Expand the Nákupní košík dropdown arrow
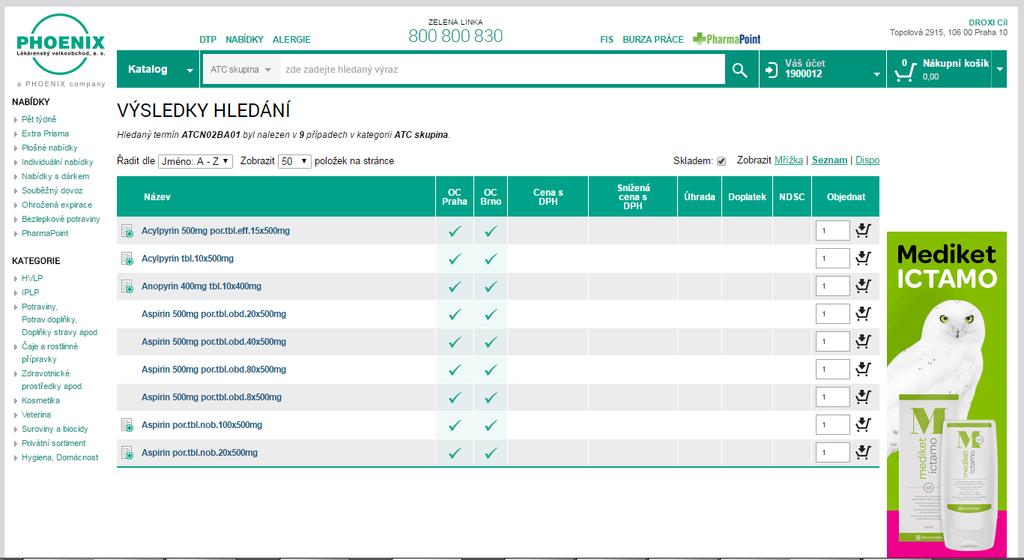The image size is (1024, 560). (999, 69)
